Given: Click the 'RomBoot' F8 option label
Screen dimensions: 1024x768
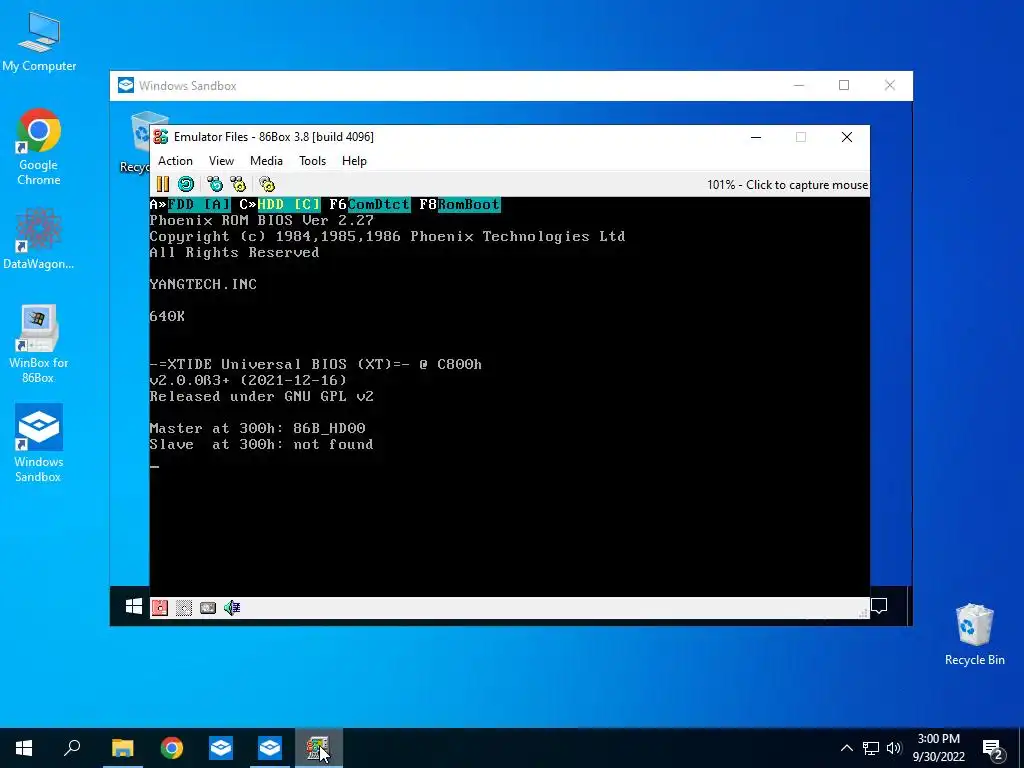Looking at the screenshot, I should [x=469, y=204].
